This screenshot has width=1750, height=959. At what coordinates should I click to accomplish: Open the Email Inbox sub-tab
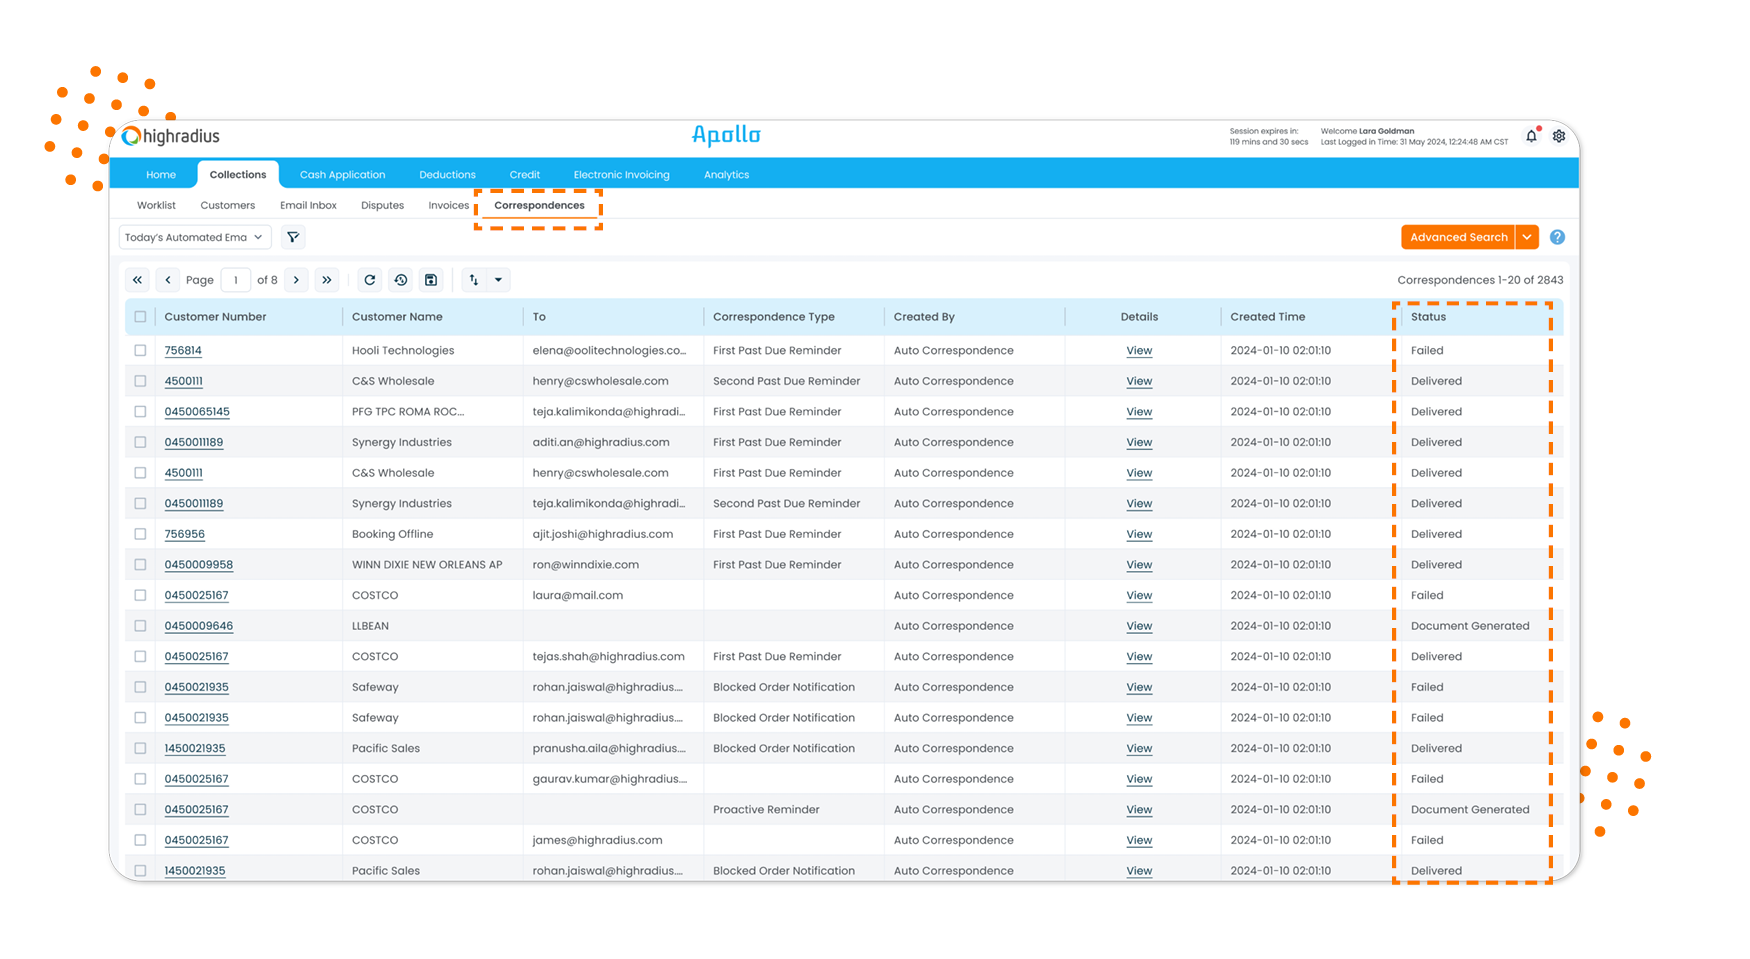[x=308, y=205]
